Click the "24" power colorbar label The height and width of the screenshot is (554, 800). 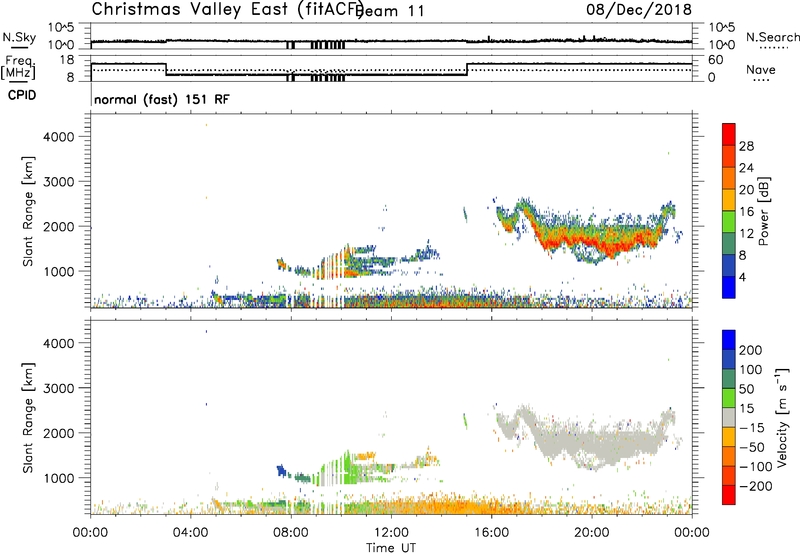[746, 168]
